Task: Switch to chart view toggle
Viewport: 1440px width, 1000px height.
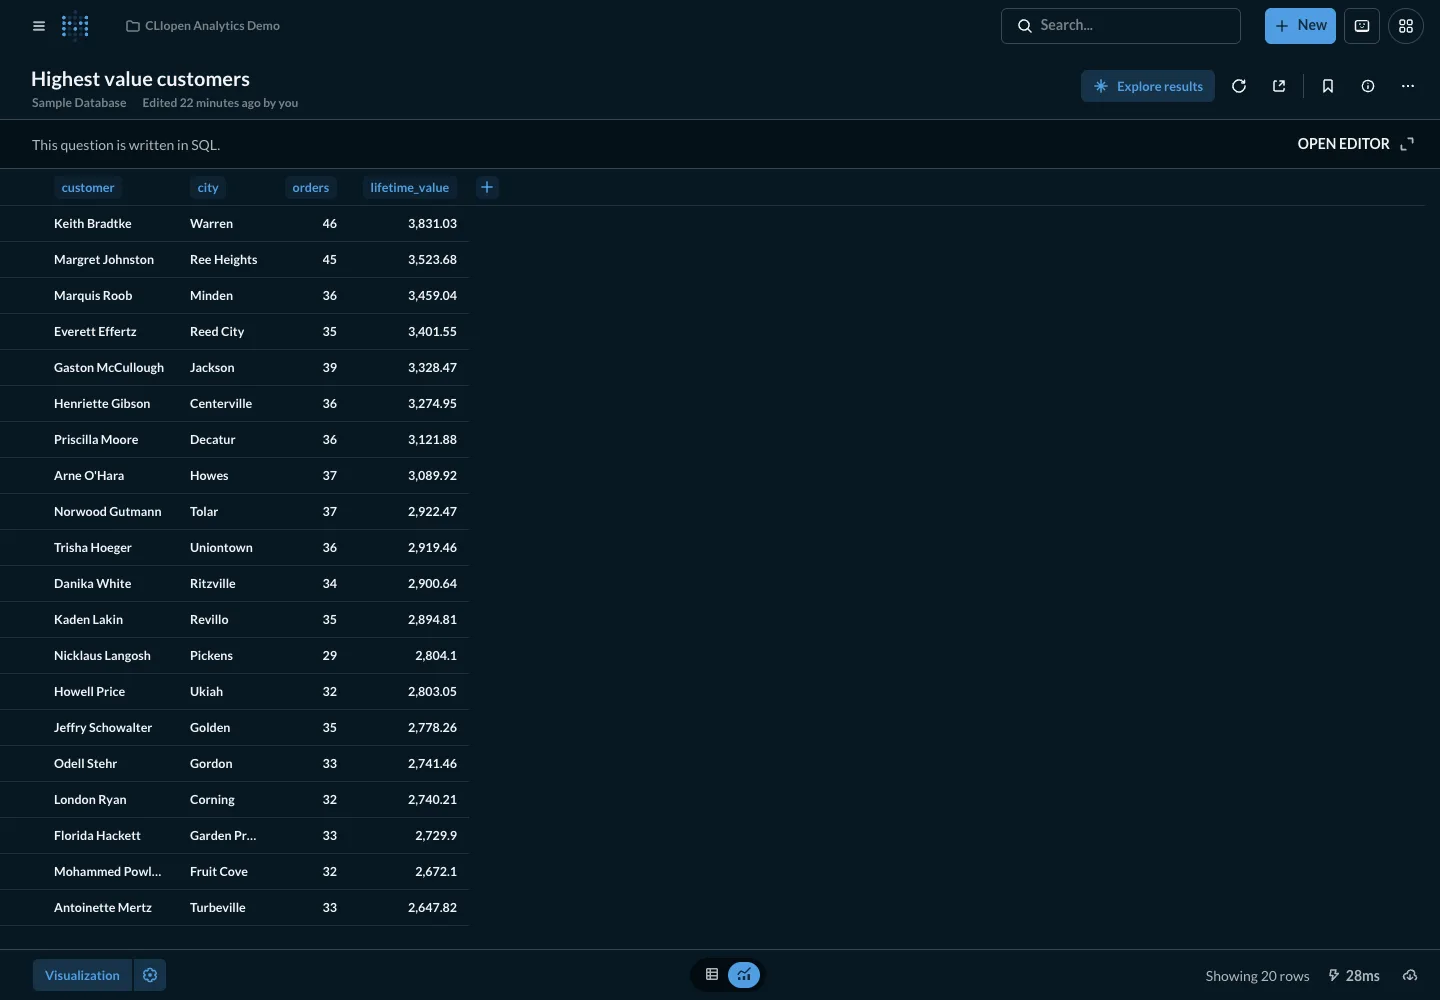Action: tap(744, 975)
